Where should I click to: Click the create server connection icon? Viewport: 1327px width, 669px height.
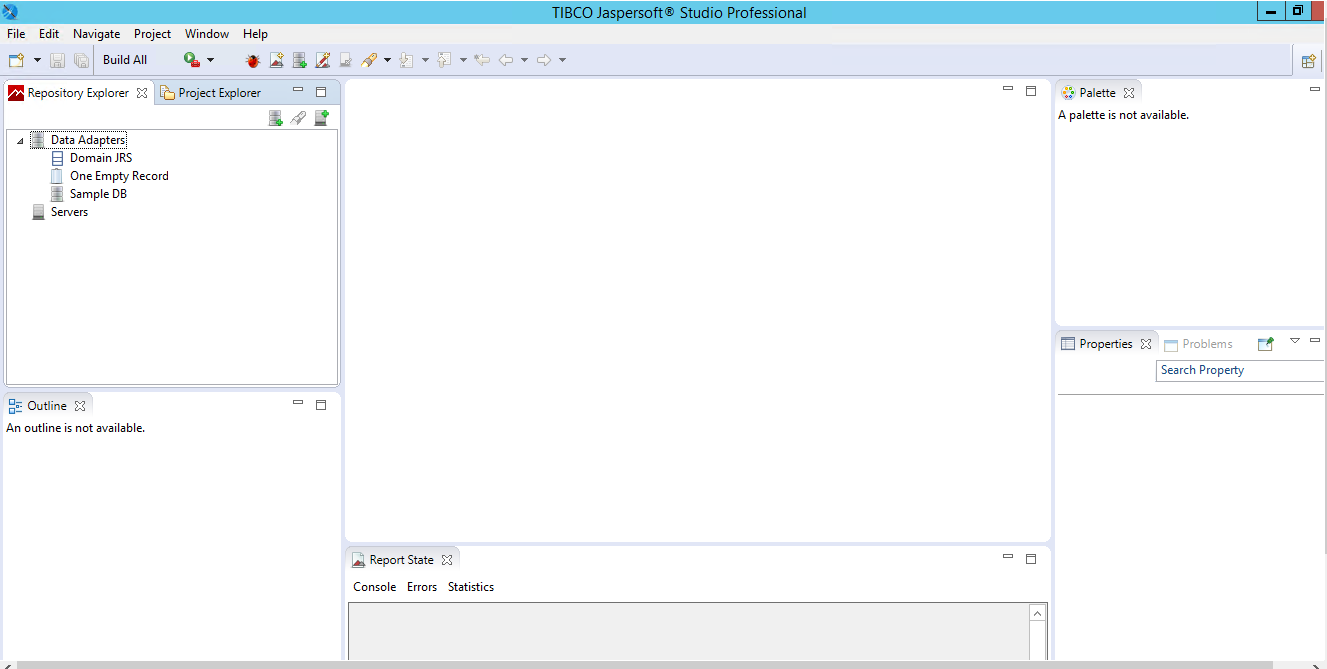pyautogui.click(x=321, y=118)
